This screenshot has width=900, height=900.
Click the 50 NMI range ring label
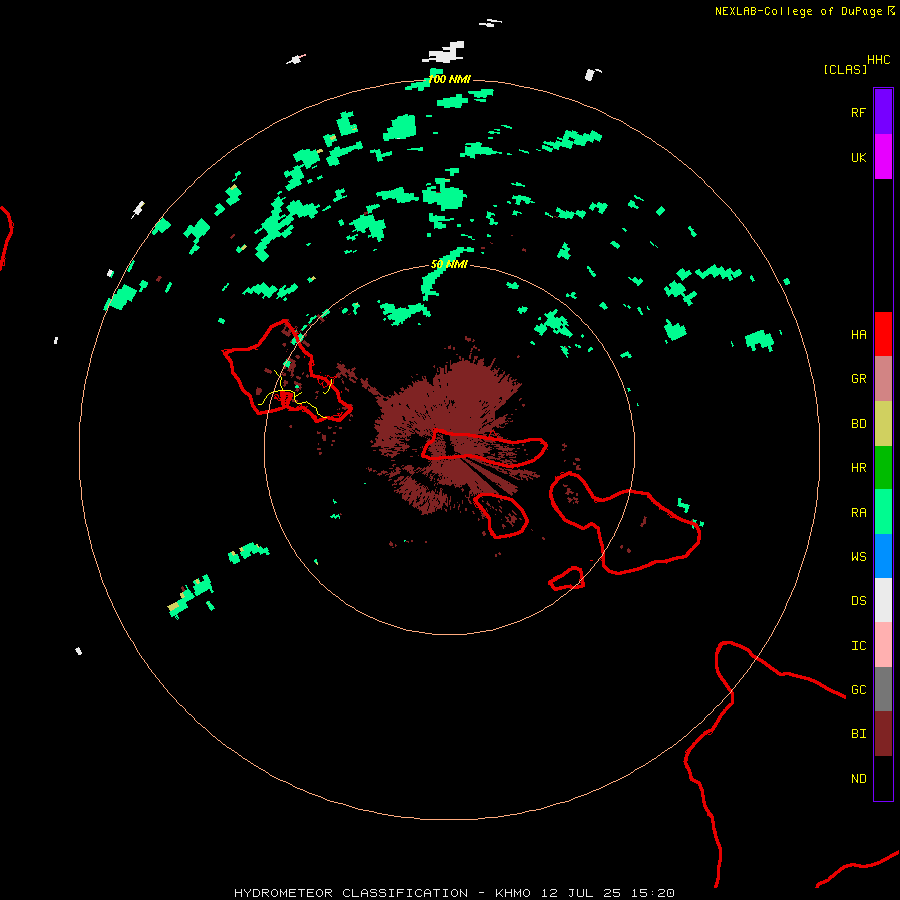tap(449, 264)
